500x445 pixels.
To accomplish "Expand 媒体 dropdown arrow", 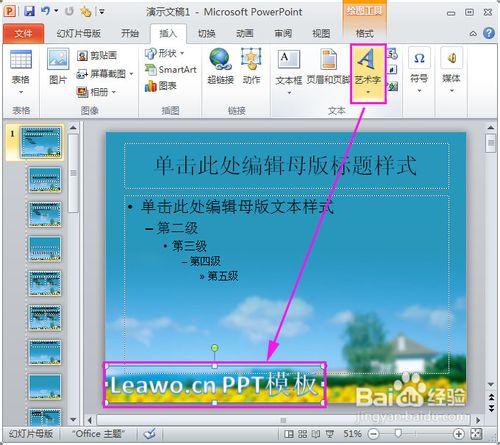I will [x=451, y=91].
